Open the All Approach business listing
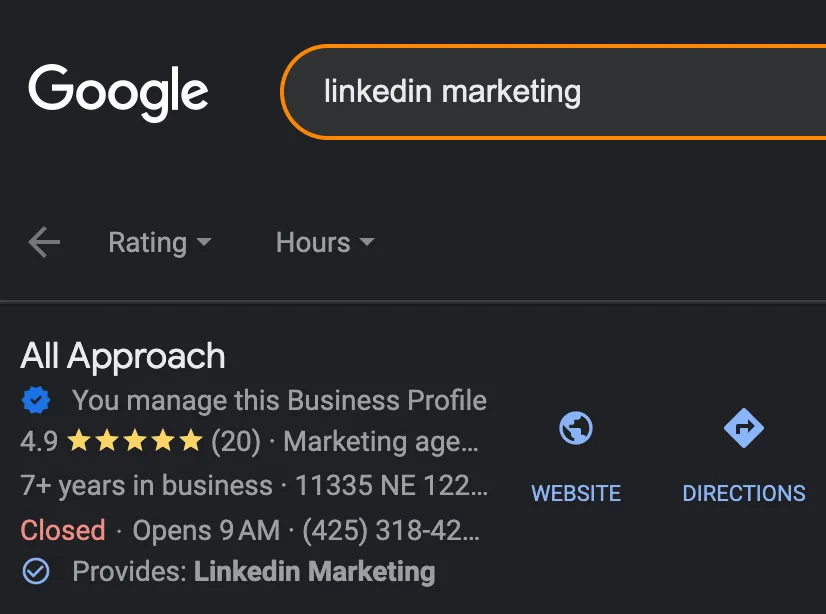Image resolution: width=826 pixels, height=614 pixels. (123, 356)
